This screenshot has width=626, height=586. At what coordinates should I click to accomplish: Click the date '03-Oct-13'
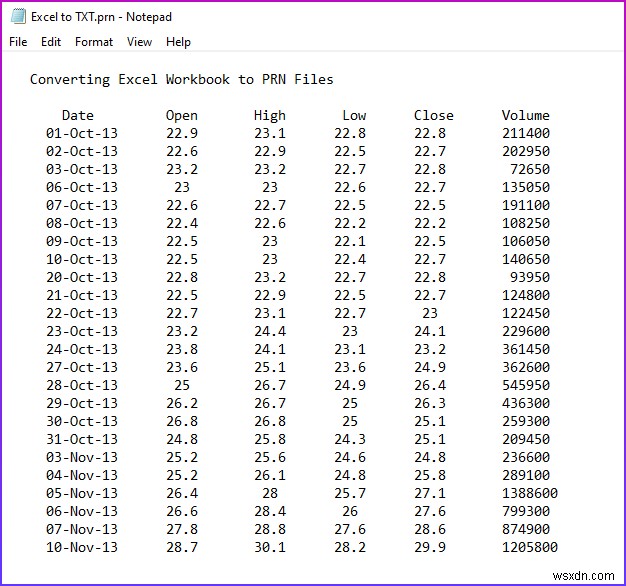pyautogui.click(x=82, y=169)
